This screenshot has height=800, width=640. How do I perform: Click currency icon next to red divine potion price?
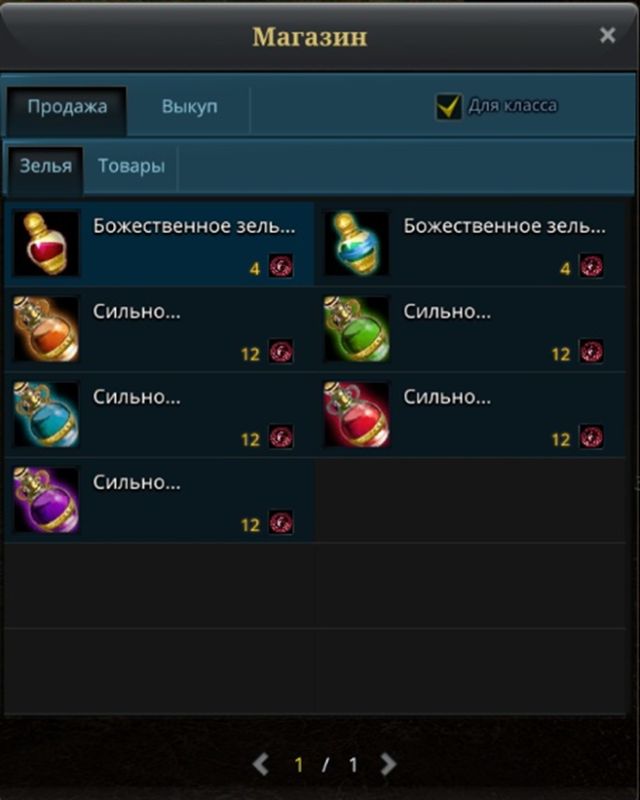(x=281, y=266)
